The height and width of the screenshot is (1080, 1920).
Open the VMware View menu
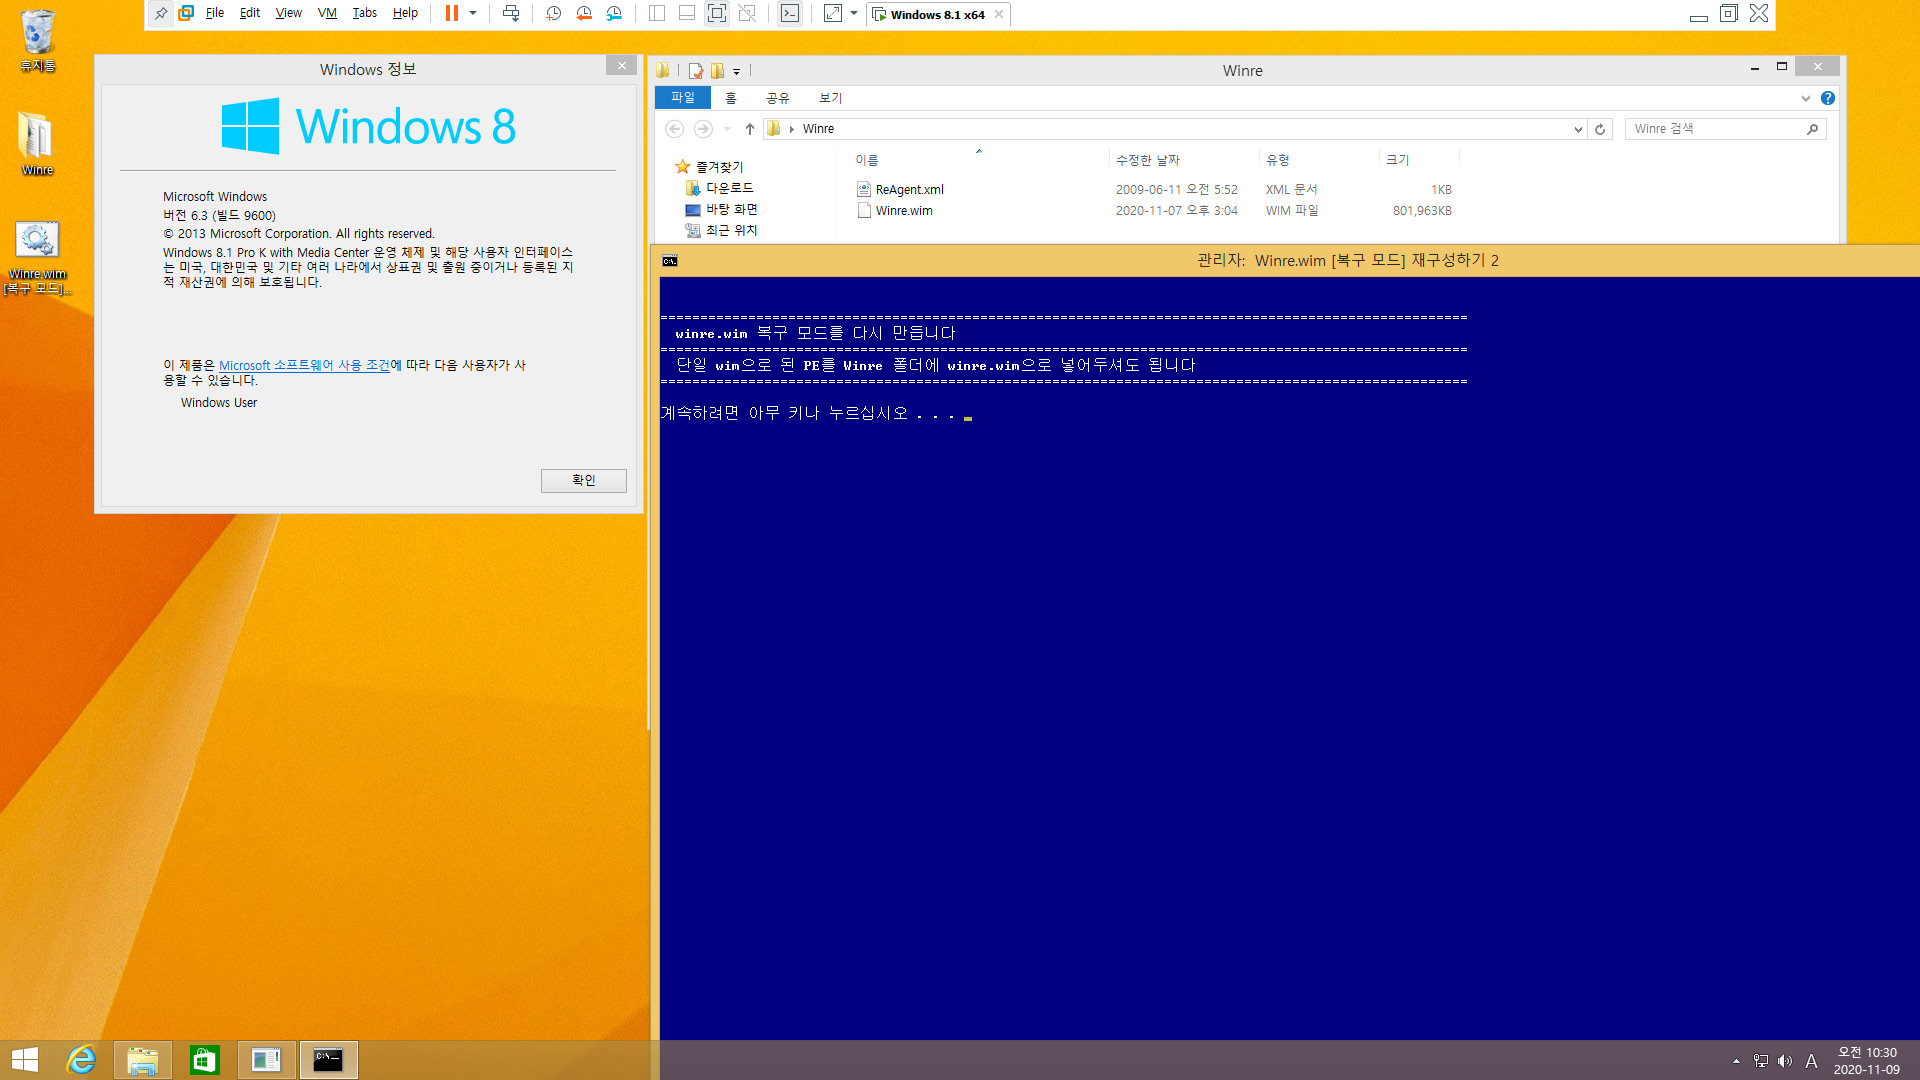[x=289, y=13]
